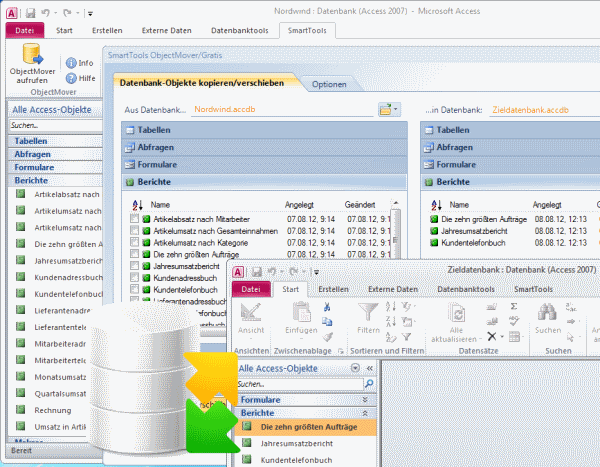
Task: Click the Suchen search field in the Nordwind pane
Action: [x=55, y=126]
